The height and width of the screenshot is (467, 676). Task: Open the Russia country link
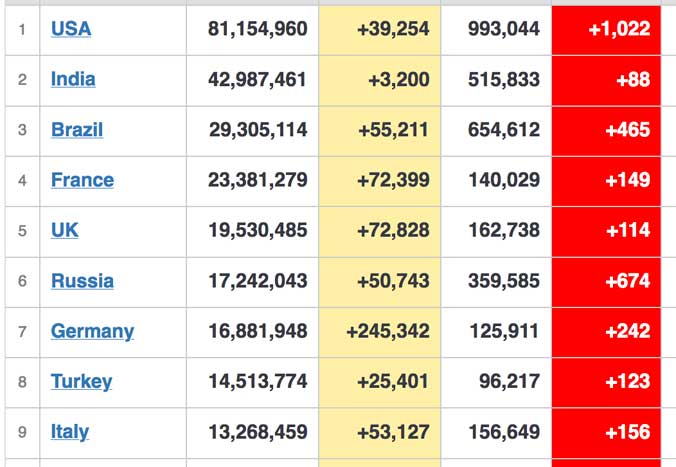click(82, 281)
